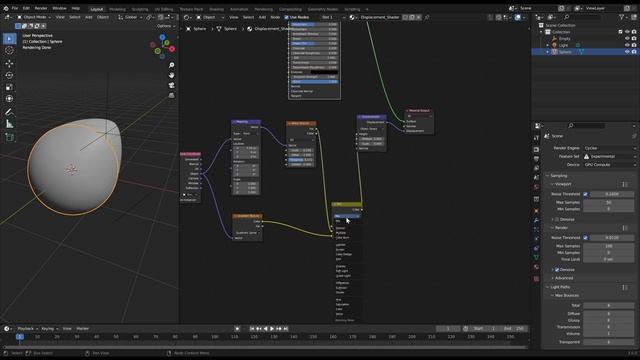
Task: Hide the Empty object via eye icon
Action: tap(627, 39)
